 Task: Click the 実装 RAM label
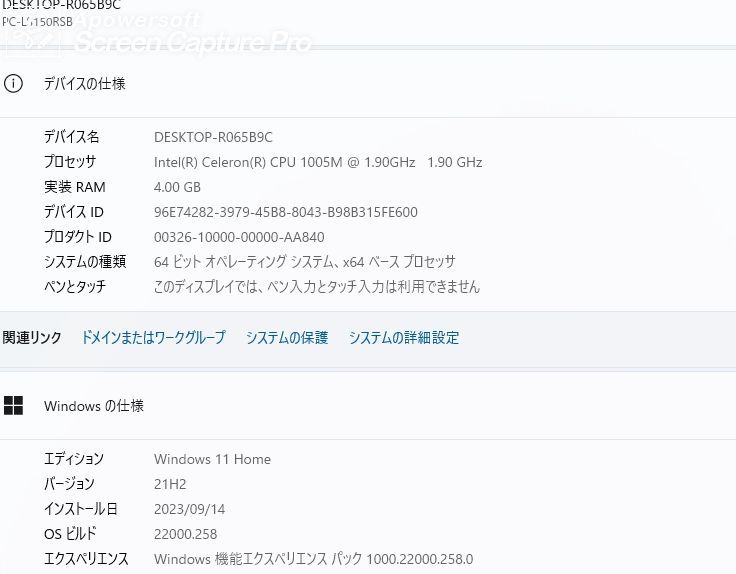(75, 187)
